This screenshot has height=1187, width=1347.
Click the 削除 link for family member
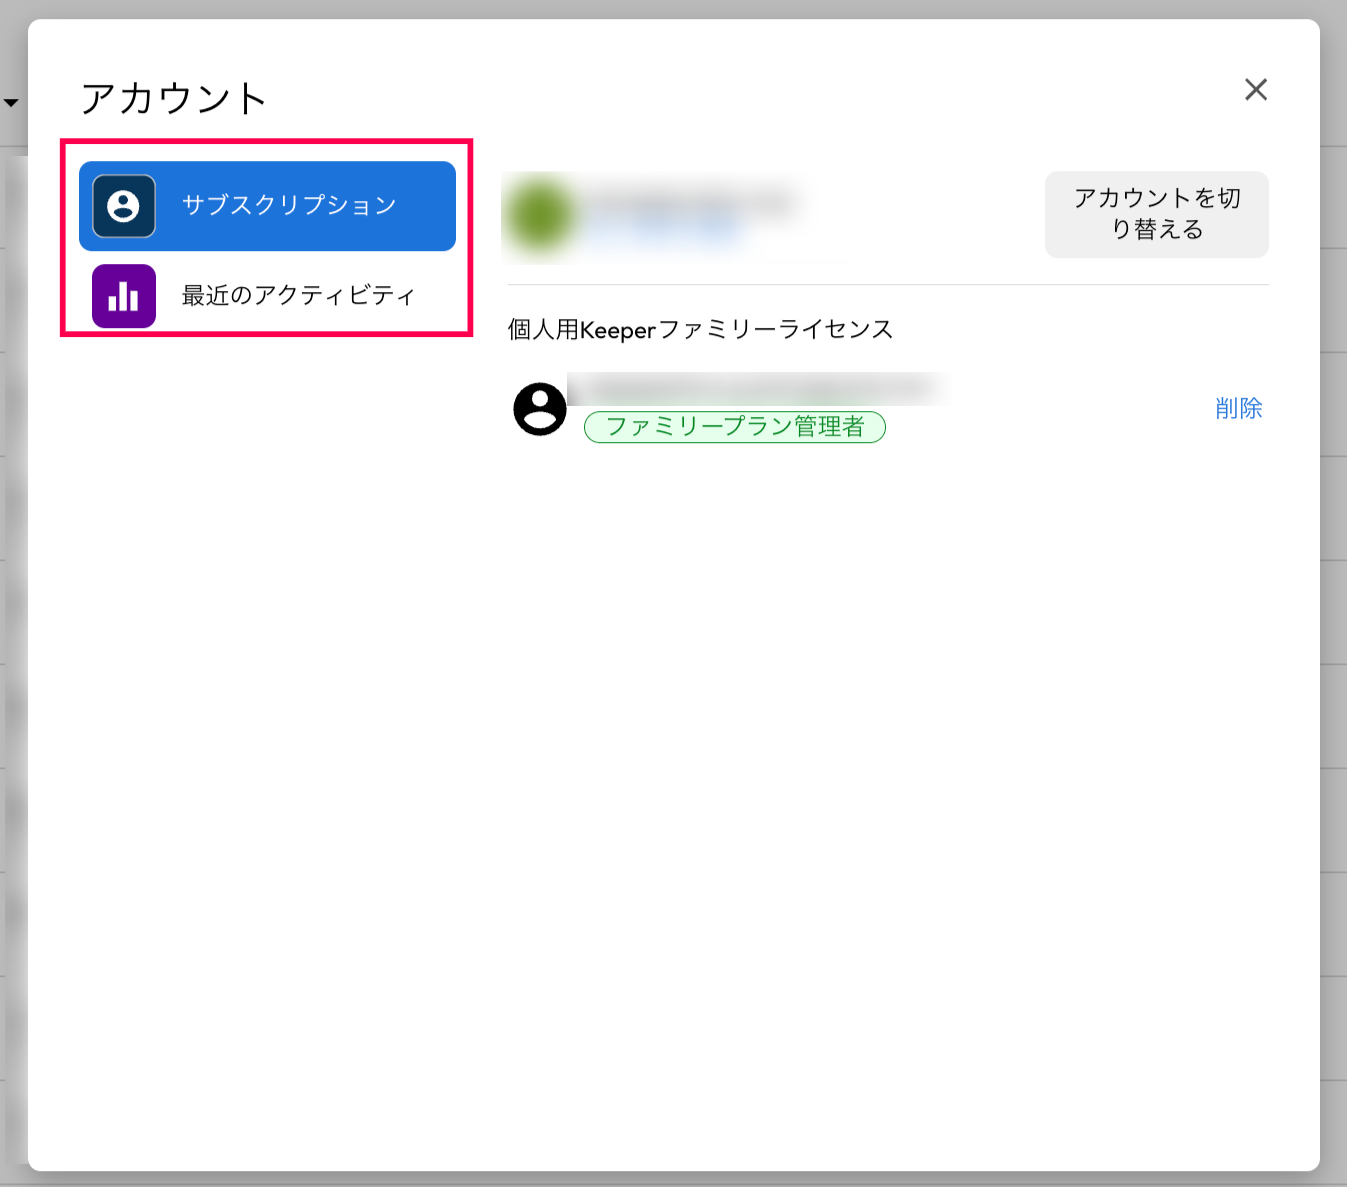[1238, 408]
